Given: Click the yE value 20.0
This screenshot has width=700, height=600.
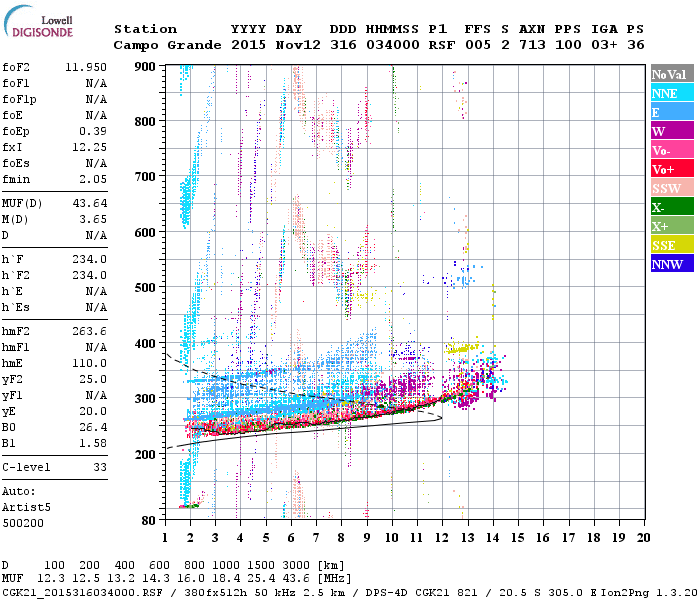Looking at the screenshot, I should click(93, 412).
